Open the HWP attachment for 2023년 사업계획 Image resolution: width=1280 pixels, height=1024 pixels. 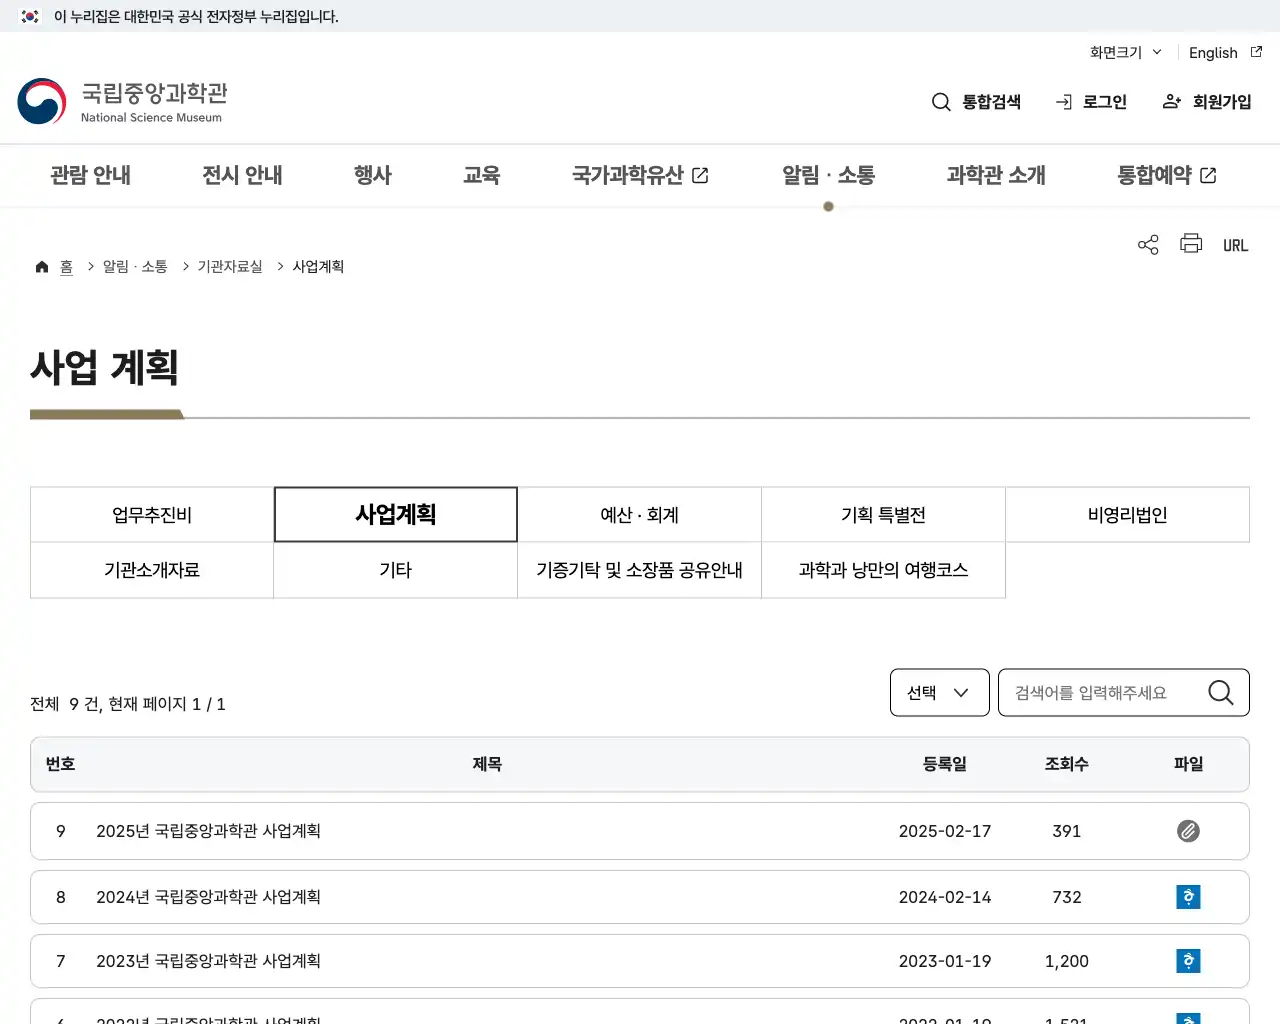click(1188, 961)
